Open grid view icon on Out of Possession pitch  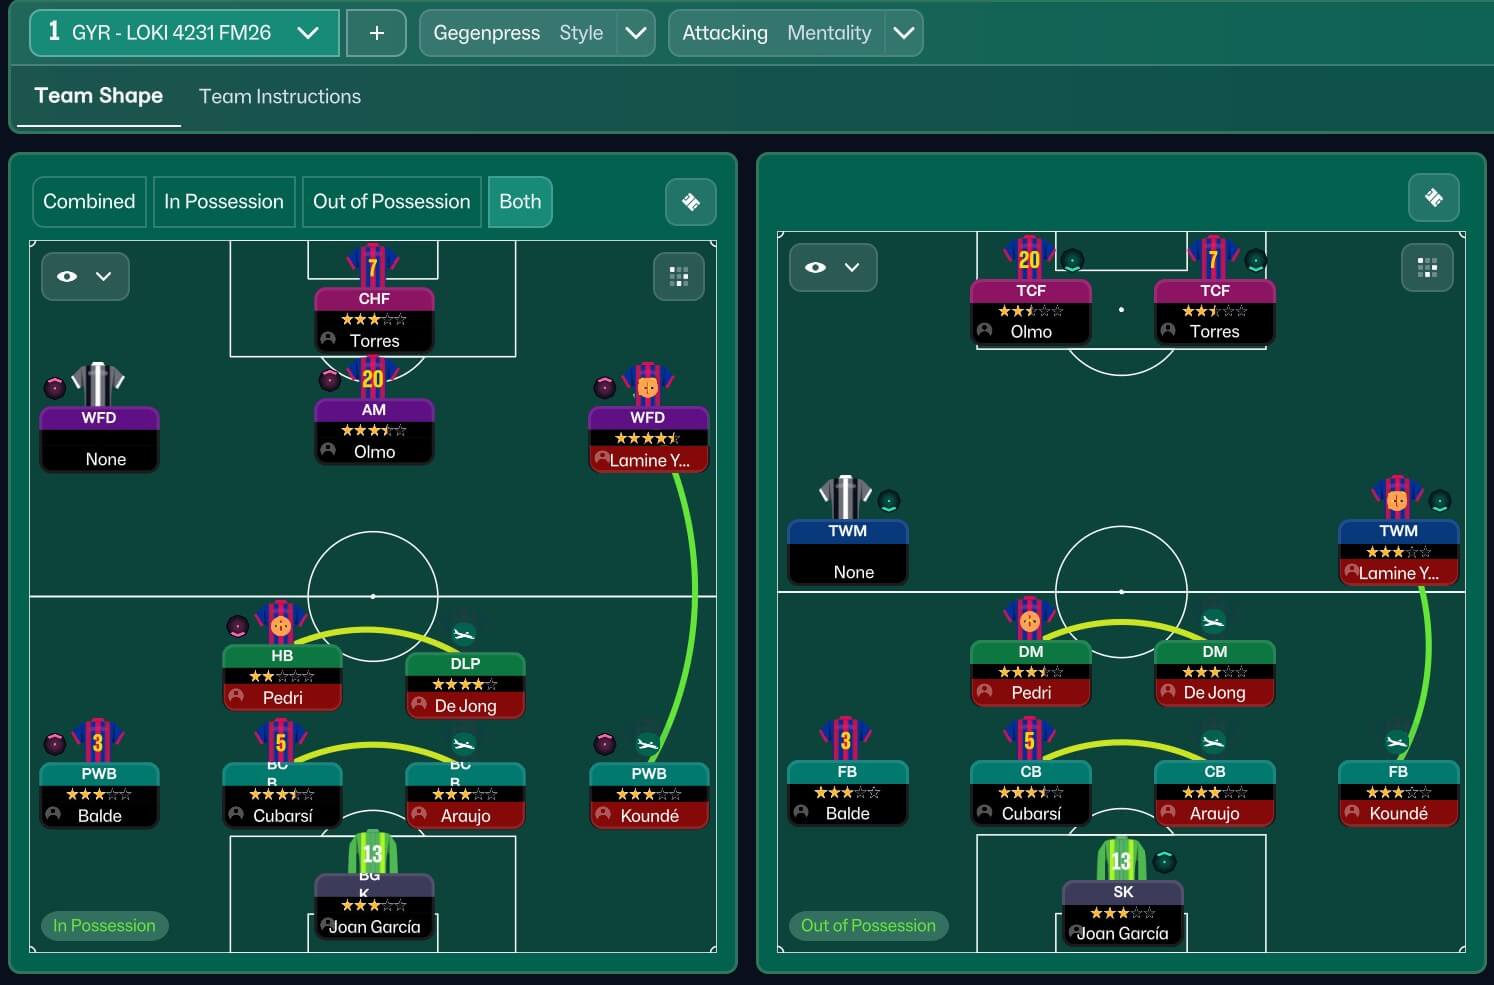(x=1427, y=268)
